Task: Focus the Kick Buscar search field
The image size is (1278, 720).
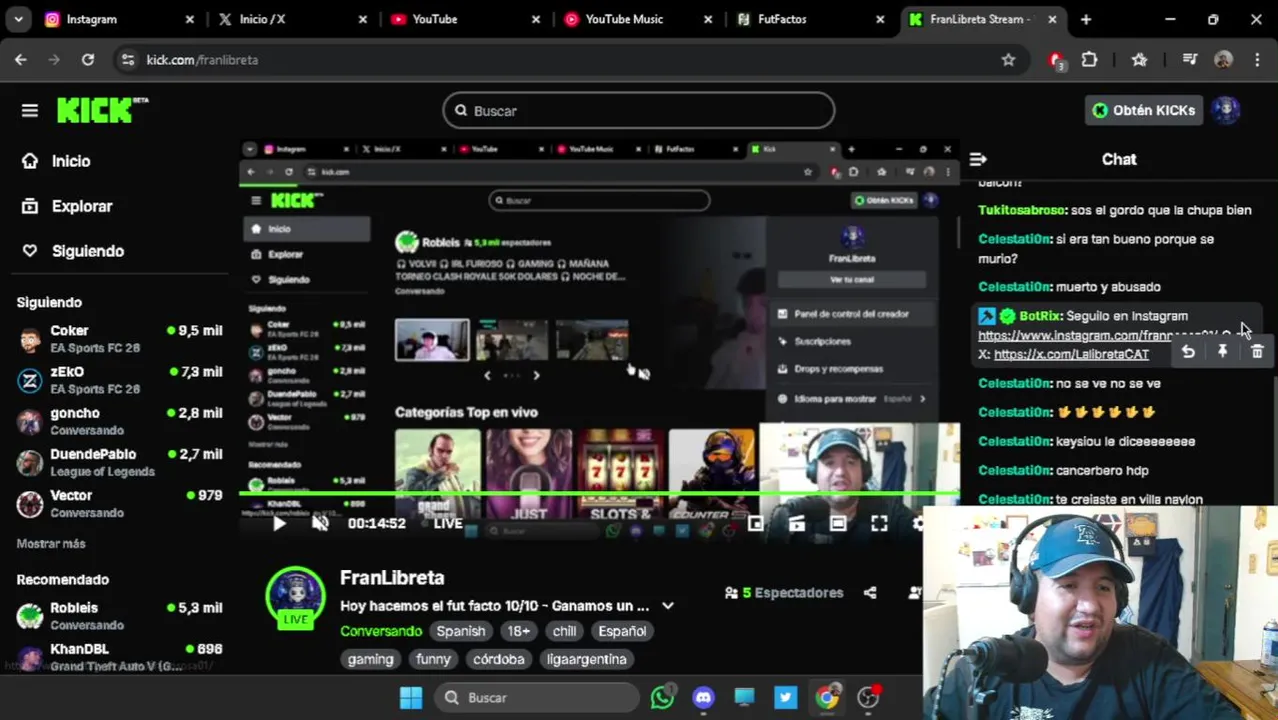Action: tap(639, 111)
